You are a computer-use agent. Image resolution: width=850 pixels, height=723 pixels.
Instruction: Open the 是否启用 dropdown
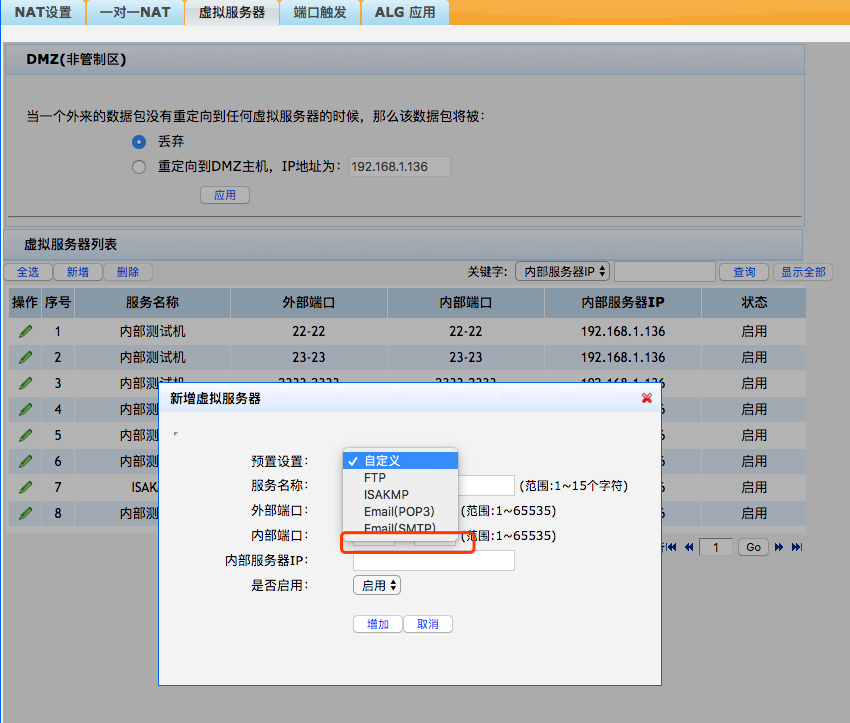377,585
